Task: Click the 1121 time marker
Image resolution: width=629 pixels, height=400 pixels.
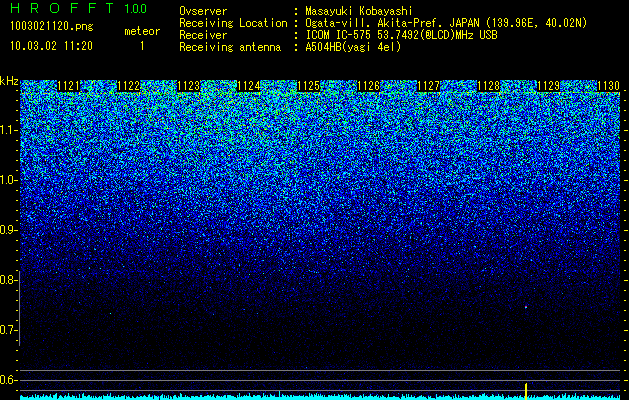Action: click(69, 86)
